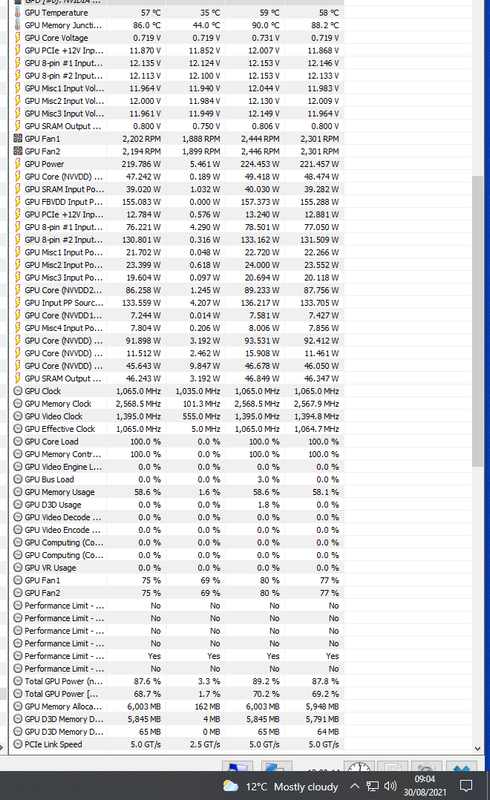Image resolution: width=490 pixels, height=800 pixels.
Task: Click the 130.801 W 8-pin #2 input power value
Action: (141, 239)
